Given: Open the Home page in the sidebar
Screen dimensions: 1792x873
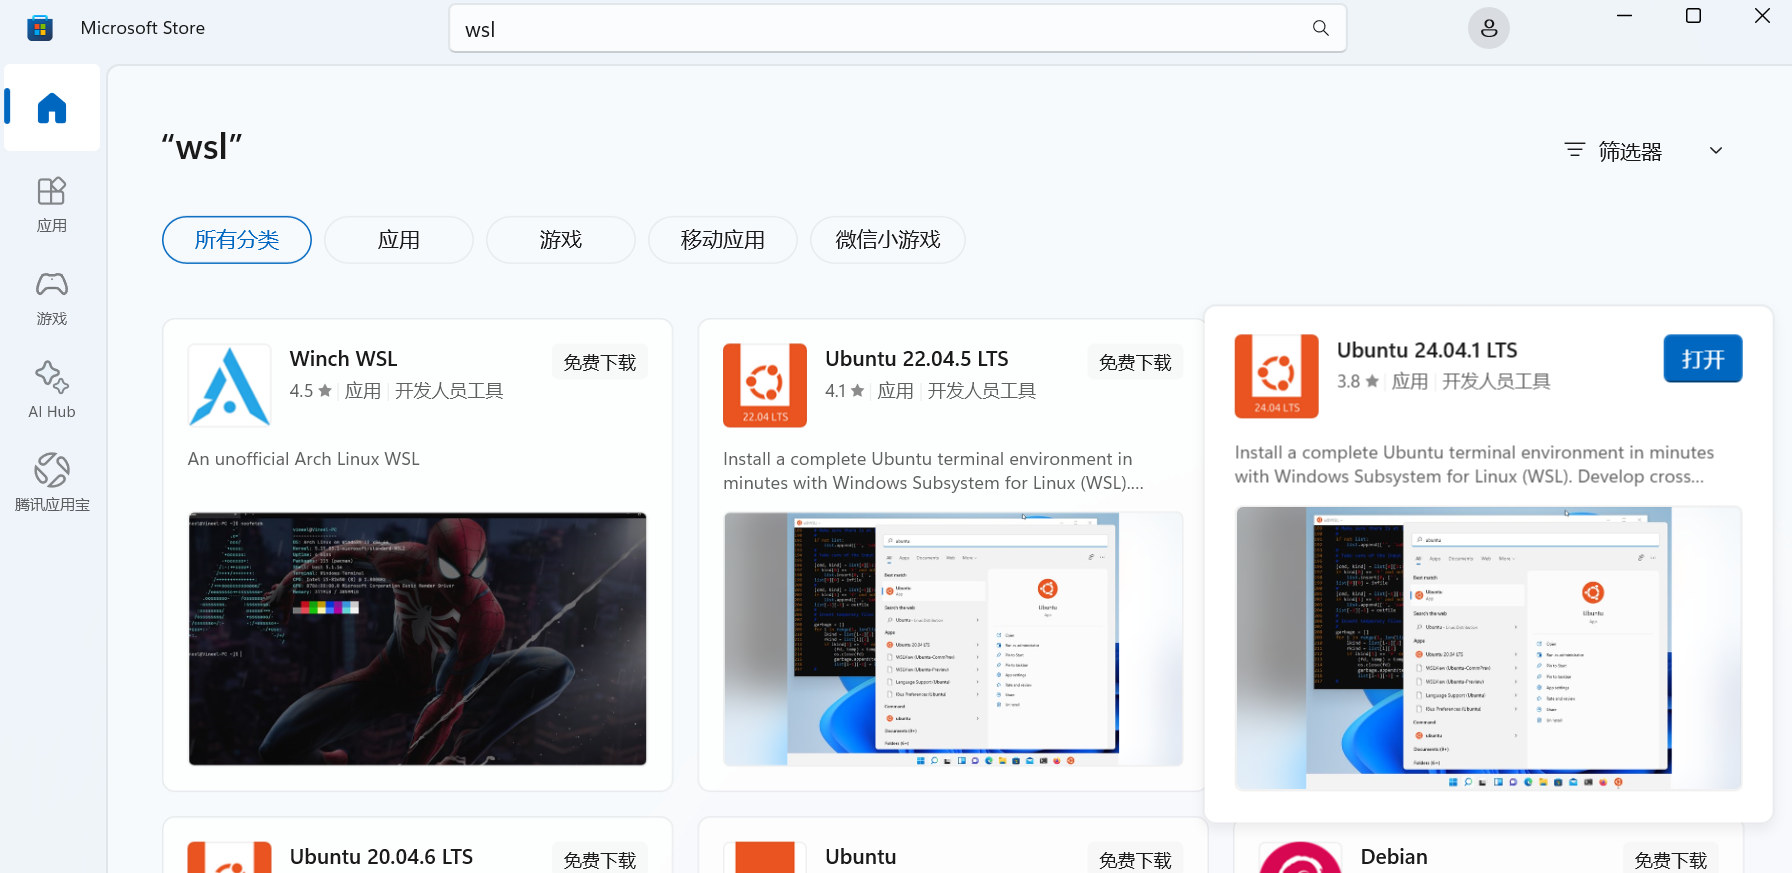Looking at the screenshot, I should (52, 108).
